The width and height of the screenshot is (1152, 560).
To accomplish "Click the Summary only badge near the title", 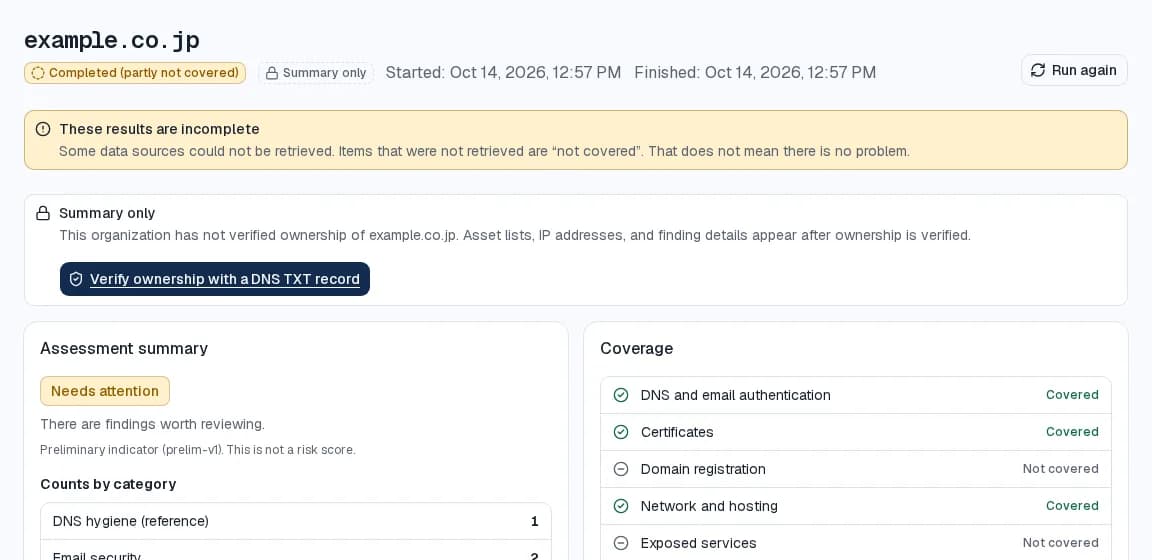I will [x=316, y=73].
